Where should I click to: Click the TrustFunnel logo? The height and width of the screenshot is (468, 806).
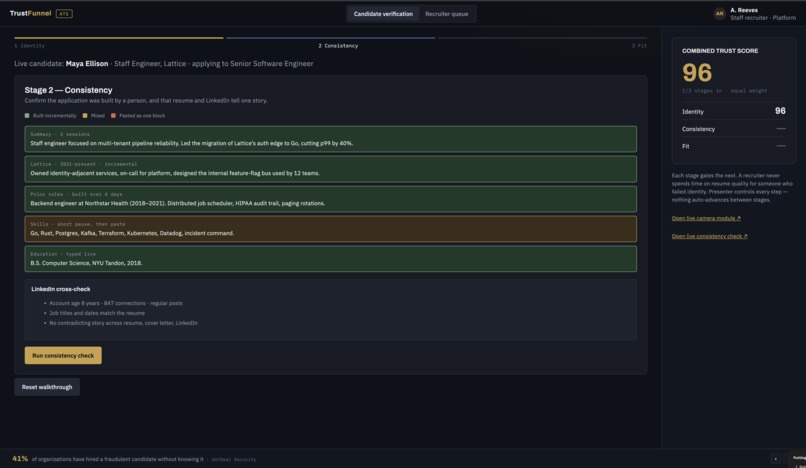click(30, 13)
